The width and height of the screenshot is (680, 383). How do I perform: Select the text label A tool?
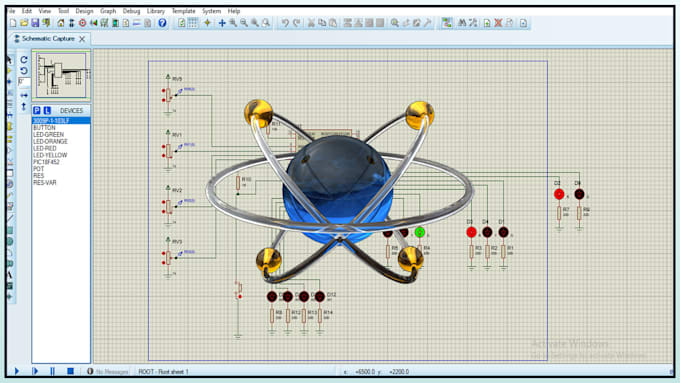pyautogui.click(x=10, y=275)
